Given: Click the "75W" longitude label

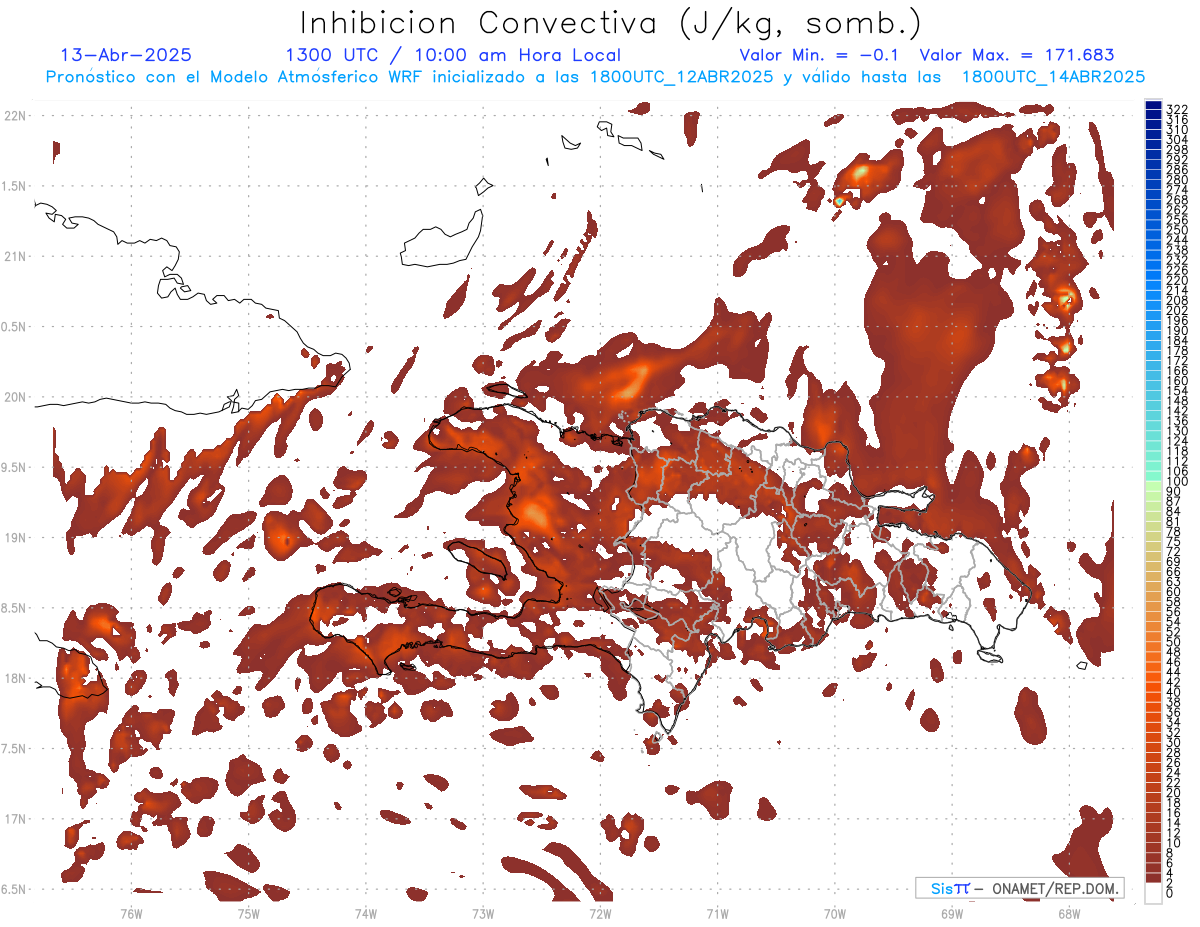Looking at the screenshot, I should [x=248, y=913].
